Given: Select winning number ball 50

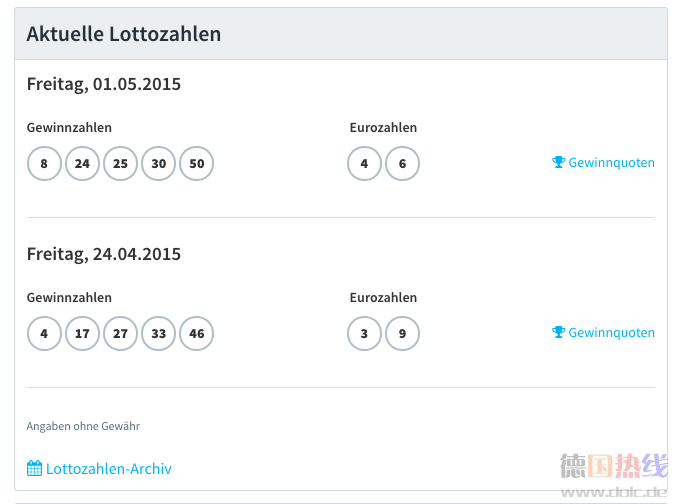Looking at the screenshot, I should (197, 164).
